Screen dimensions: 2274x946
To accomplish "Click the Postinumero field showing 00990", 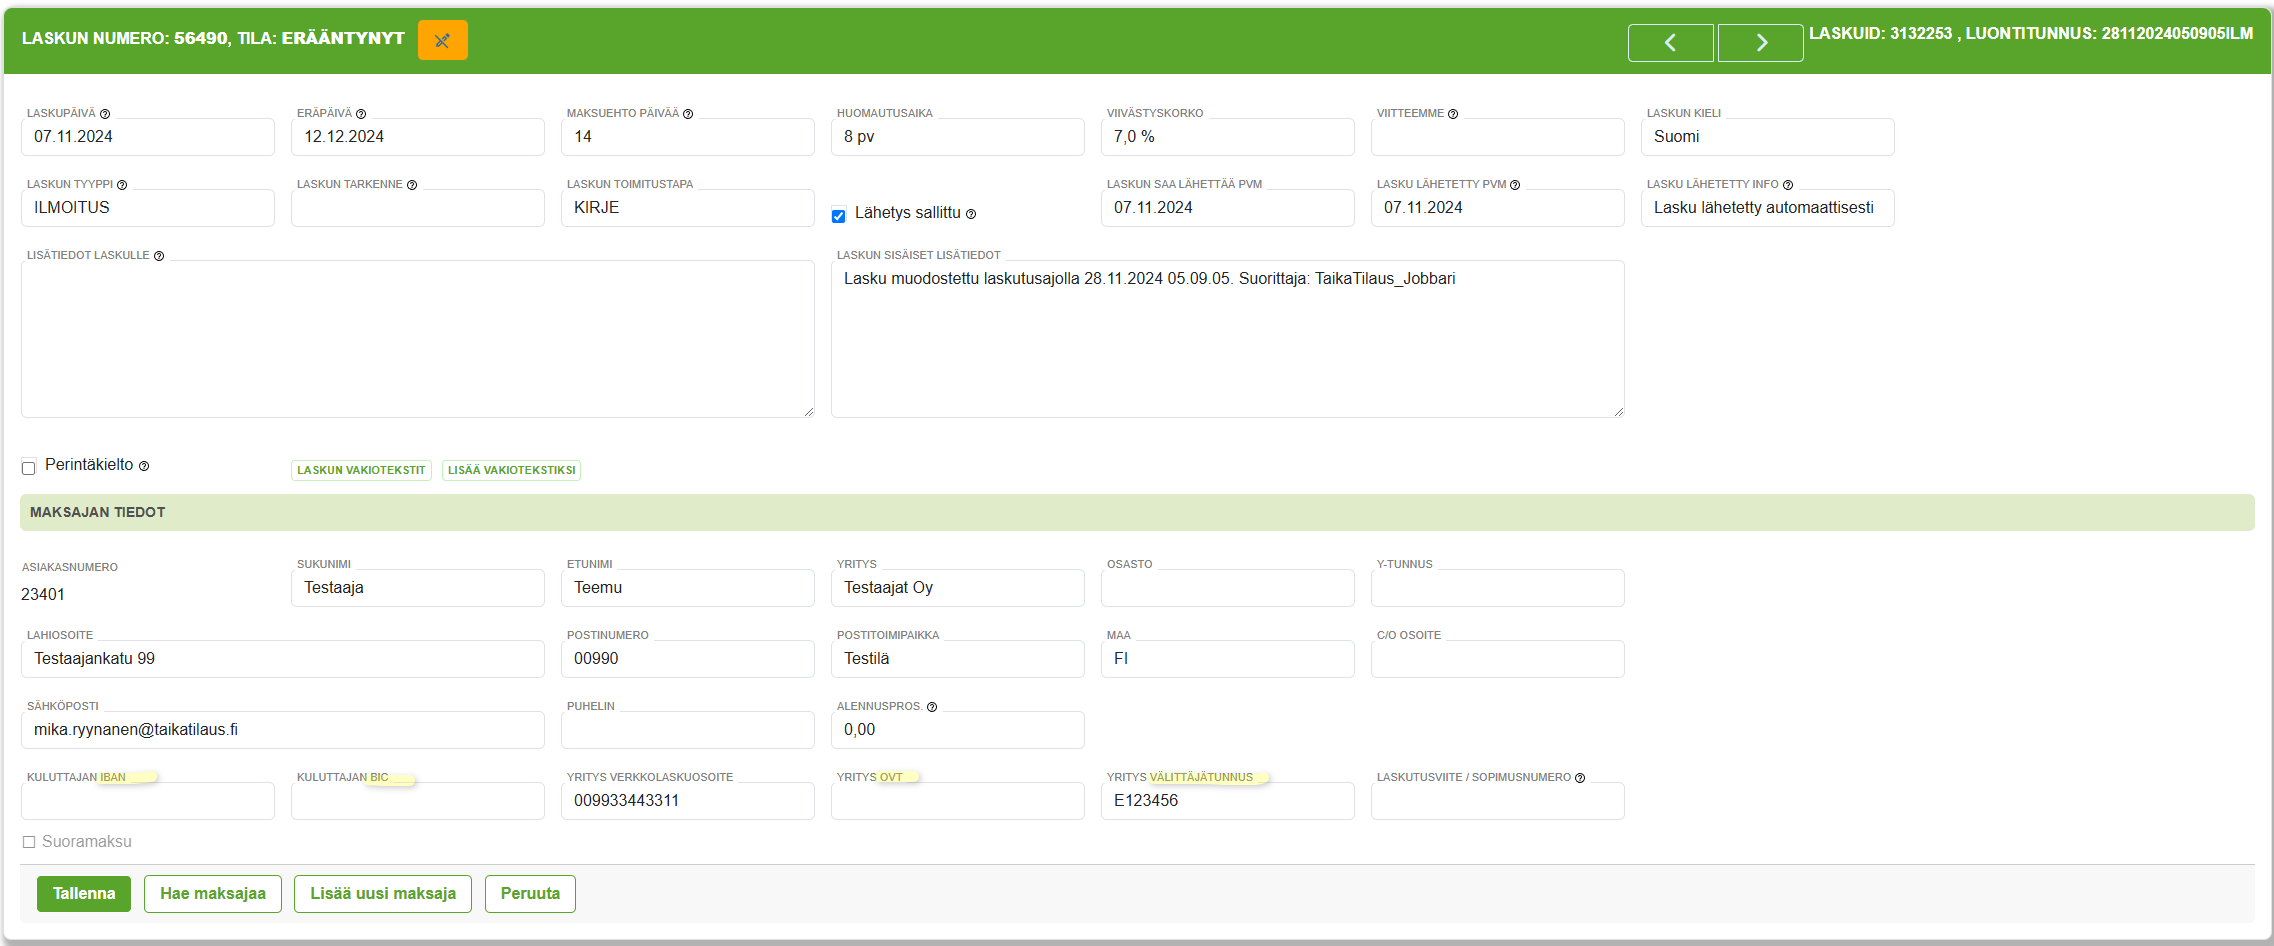I will pos(688,659).
